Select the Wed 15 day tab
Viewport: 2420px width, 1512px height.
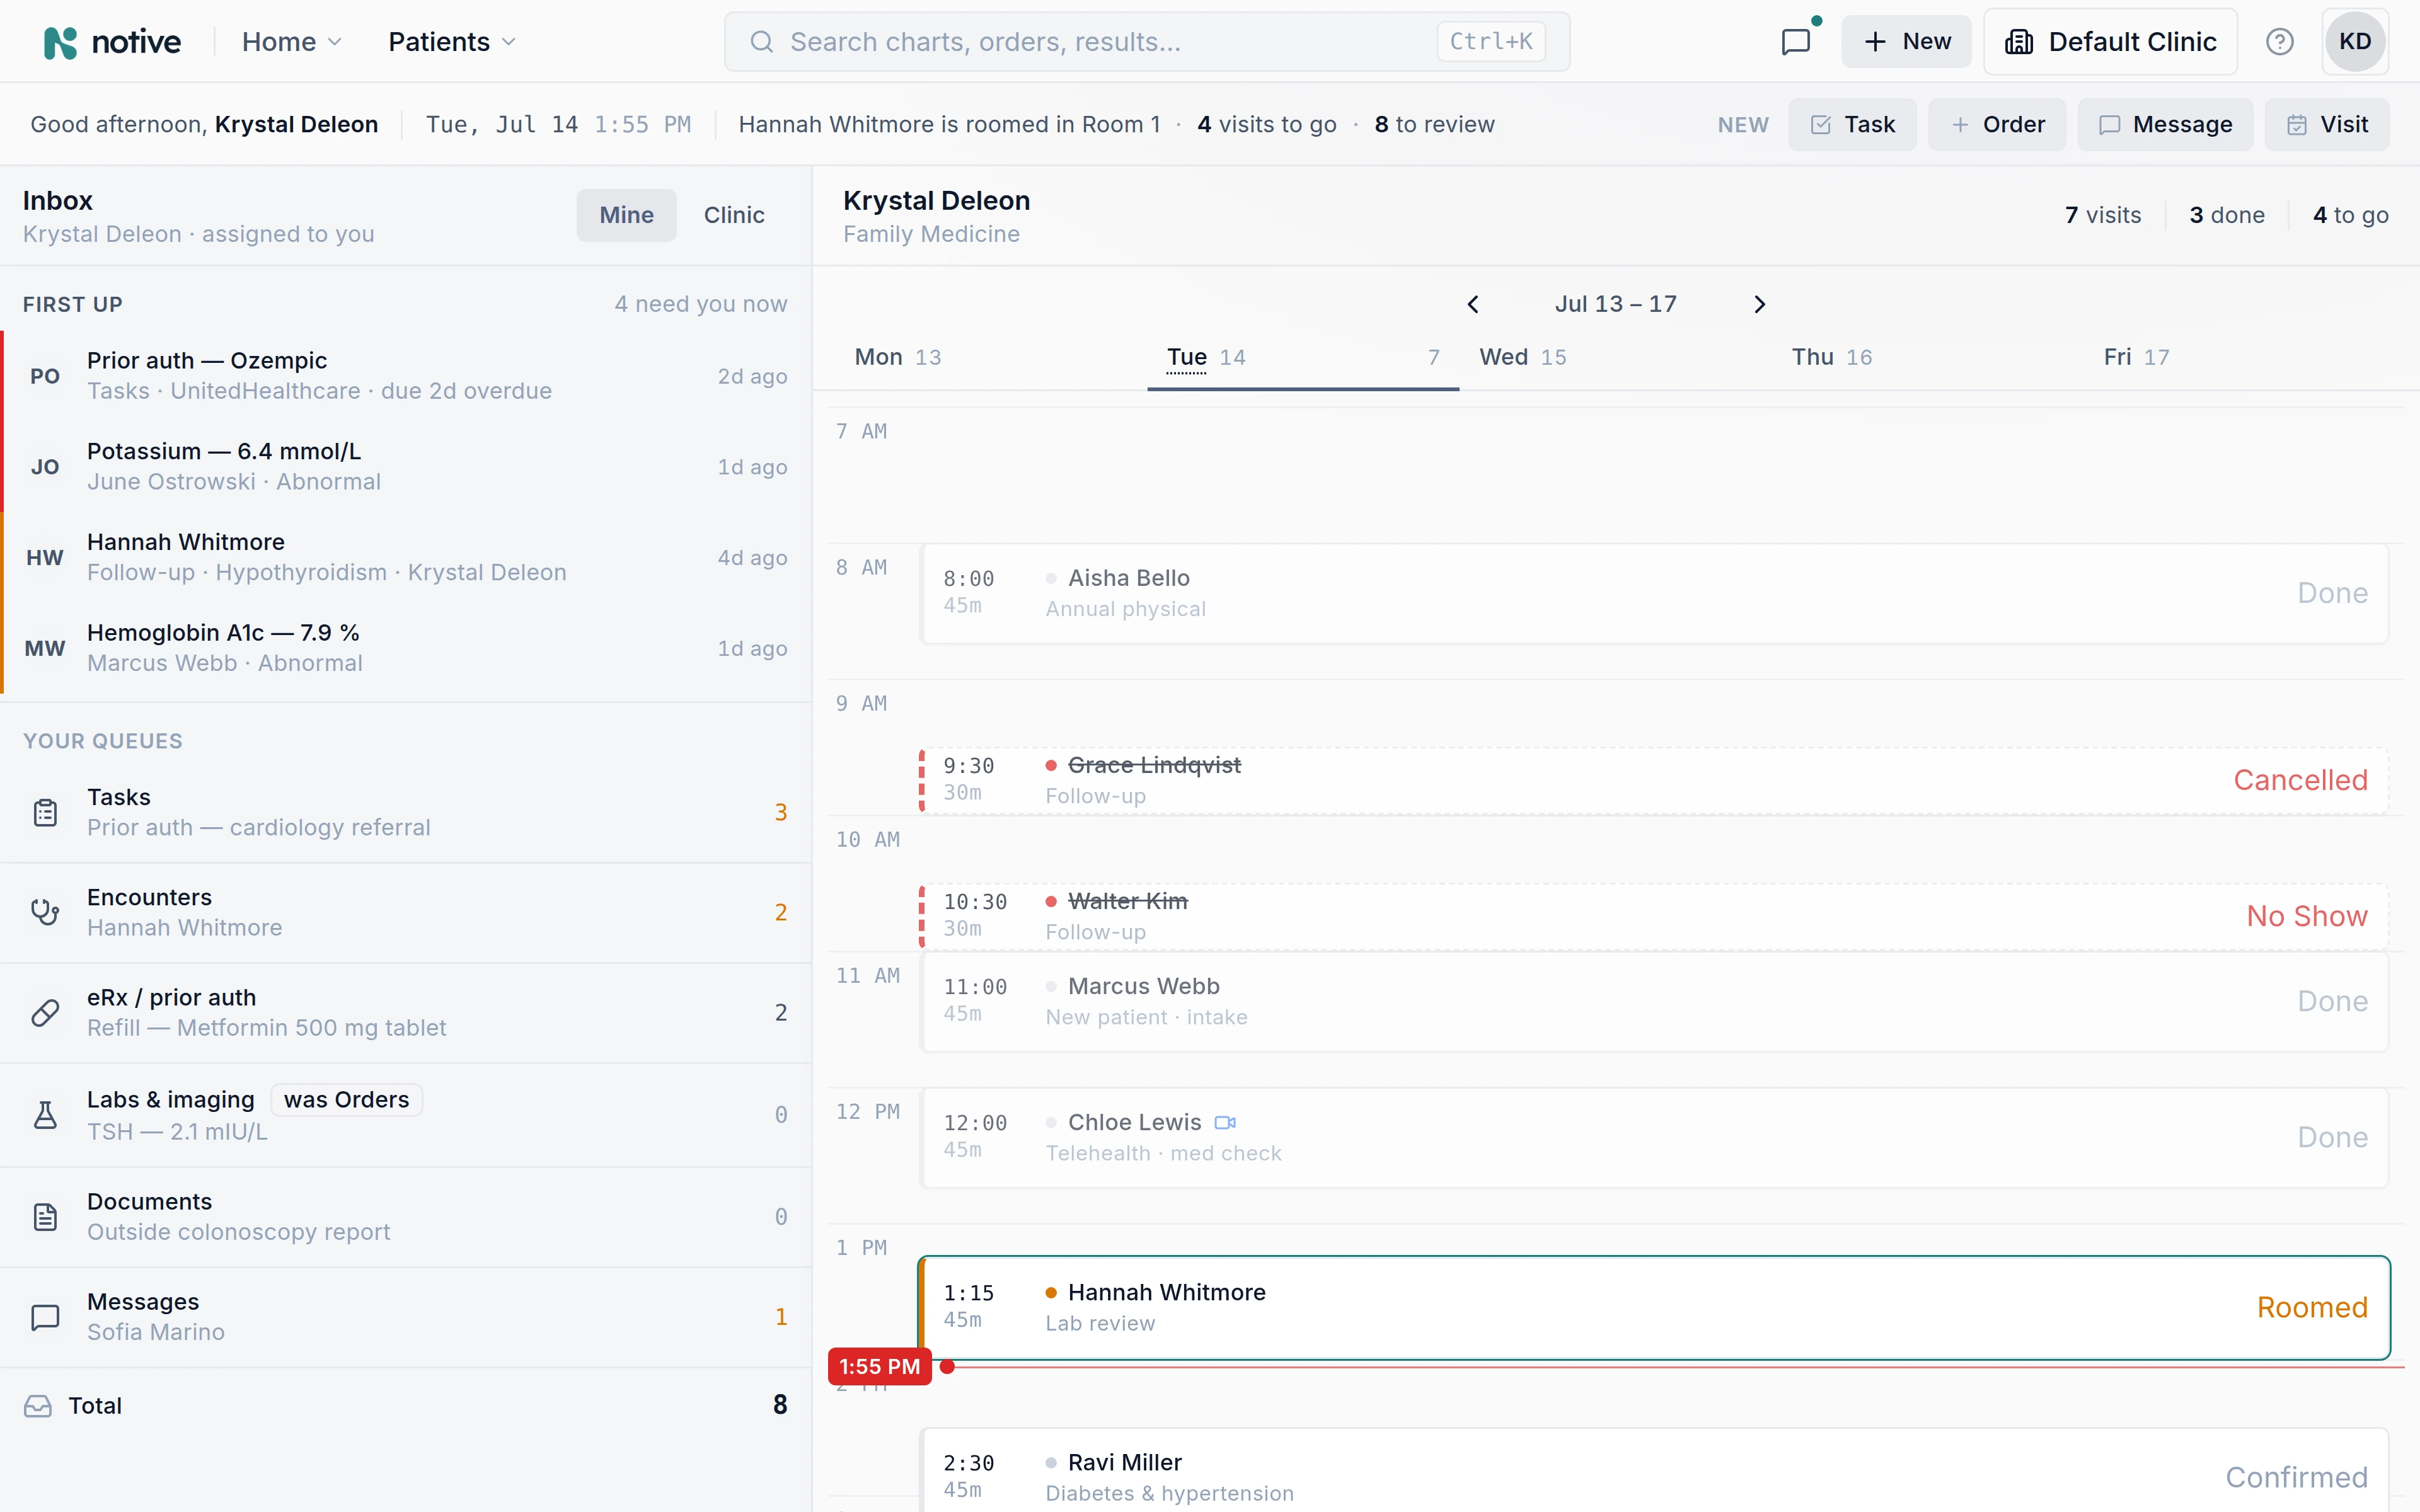pos(1615,357)
